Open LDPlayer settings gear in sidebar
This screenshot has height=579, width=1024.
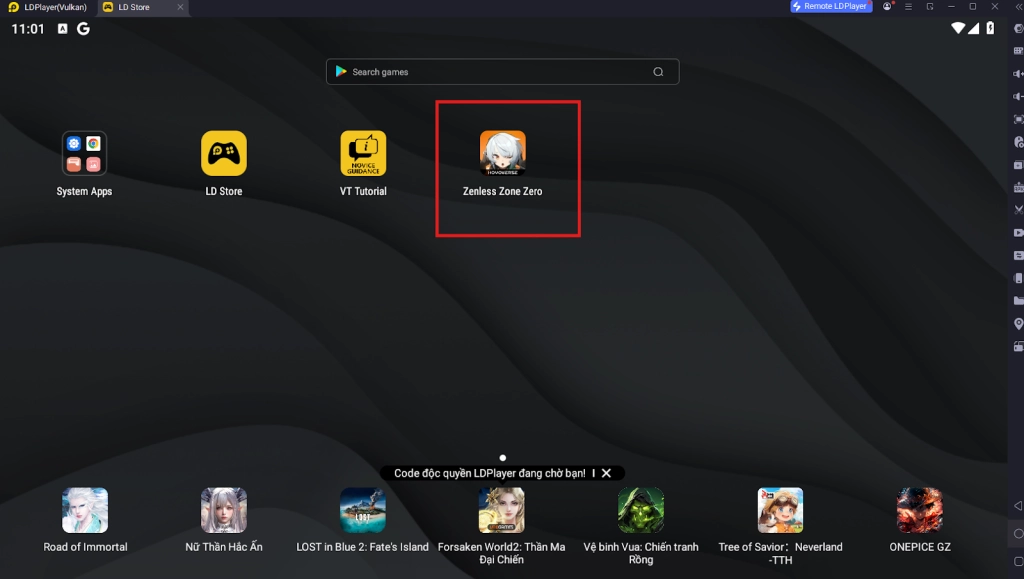pos(1018,29)
